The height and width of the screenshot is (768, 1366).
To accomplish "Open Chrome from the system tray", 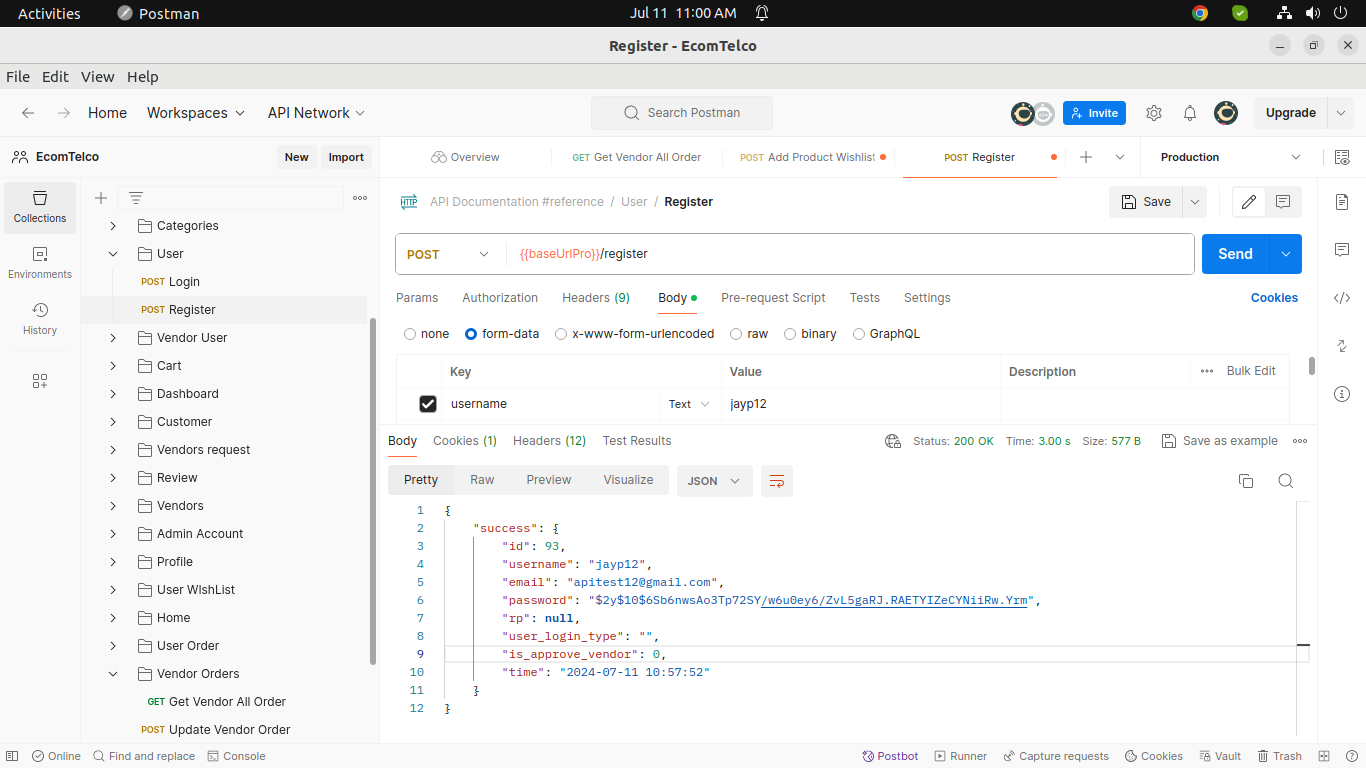I will pos(1200,13).
